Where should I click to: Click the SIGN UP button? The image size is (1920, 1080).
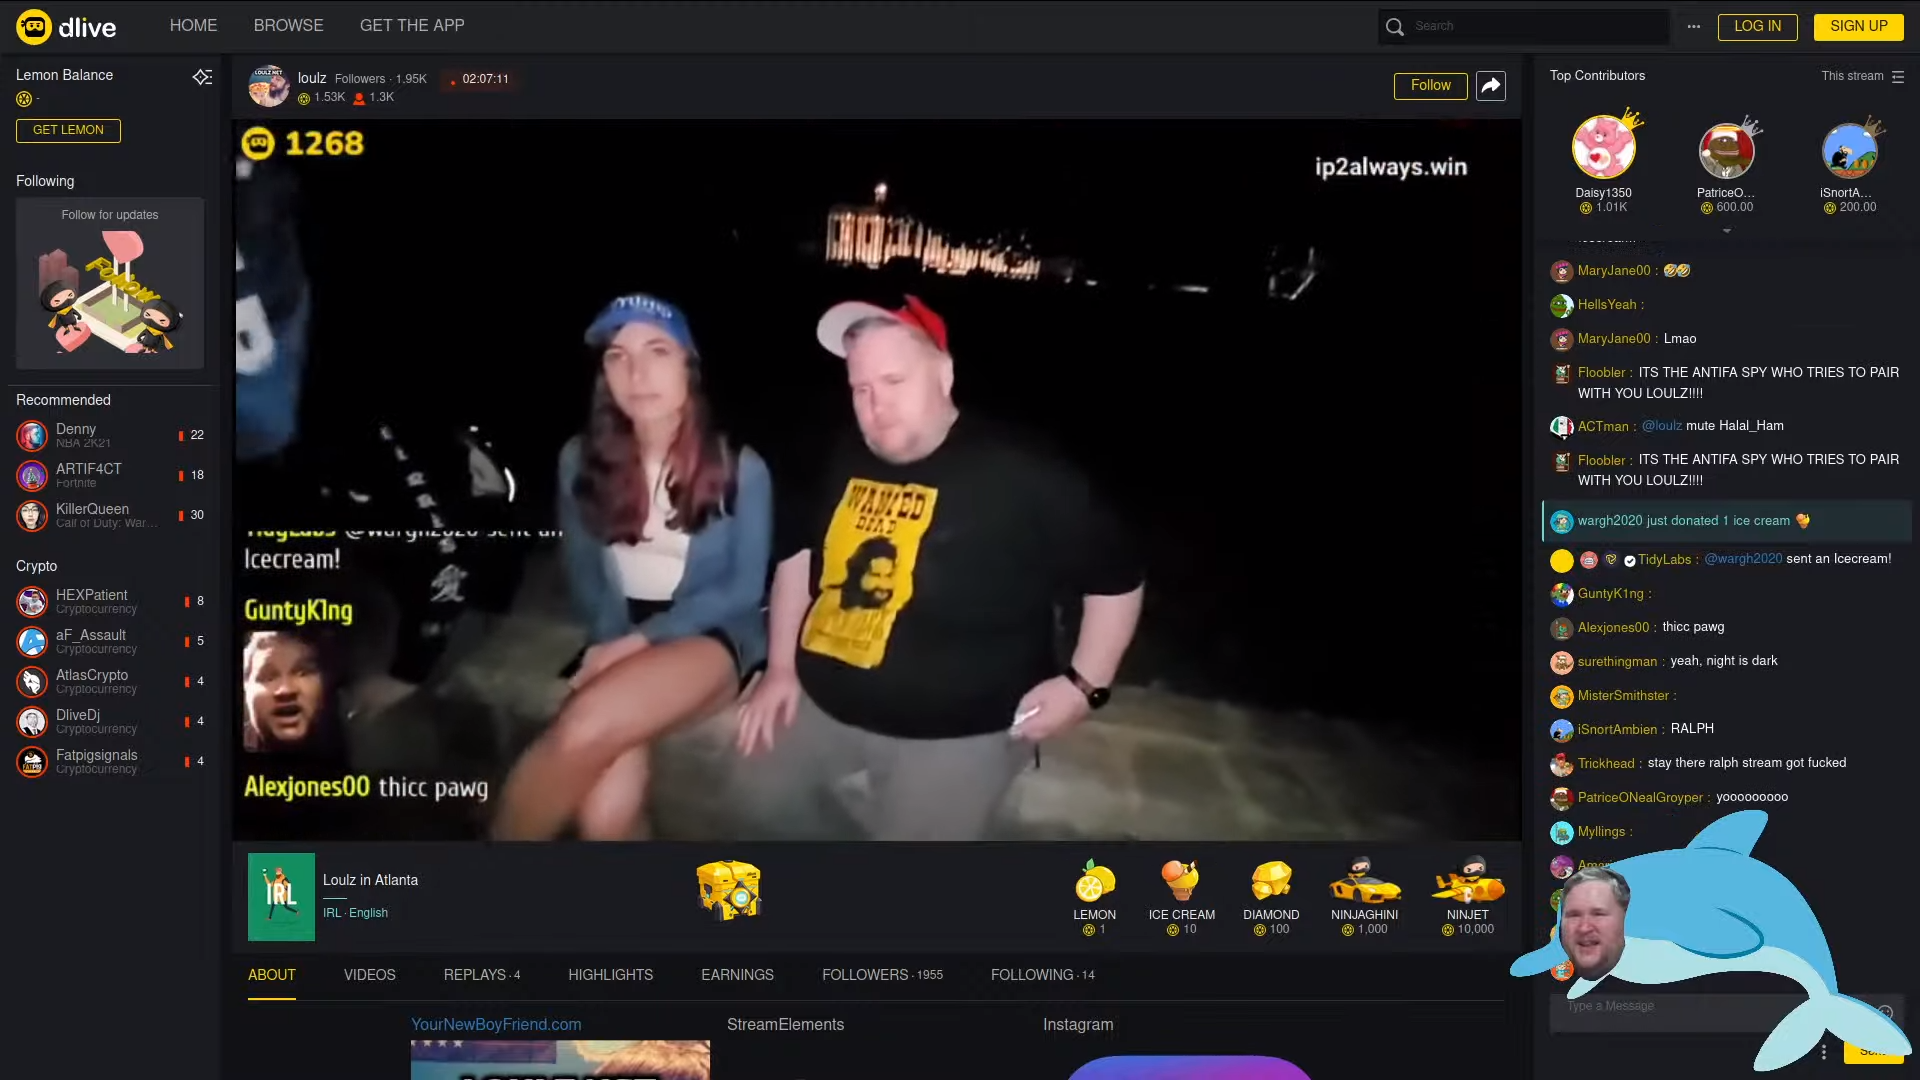tap(1859, 27)
